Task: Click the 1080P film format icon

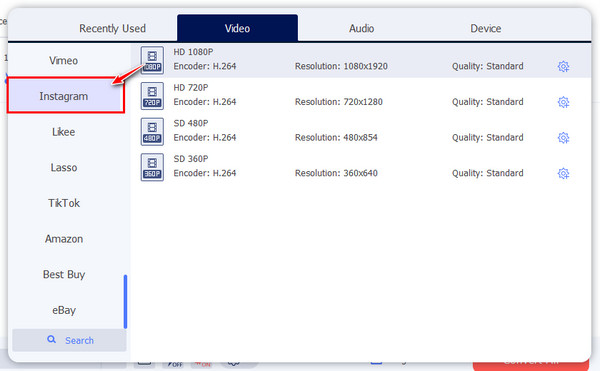Action: tap(152, 60)
